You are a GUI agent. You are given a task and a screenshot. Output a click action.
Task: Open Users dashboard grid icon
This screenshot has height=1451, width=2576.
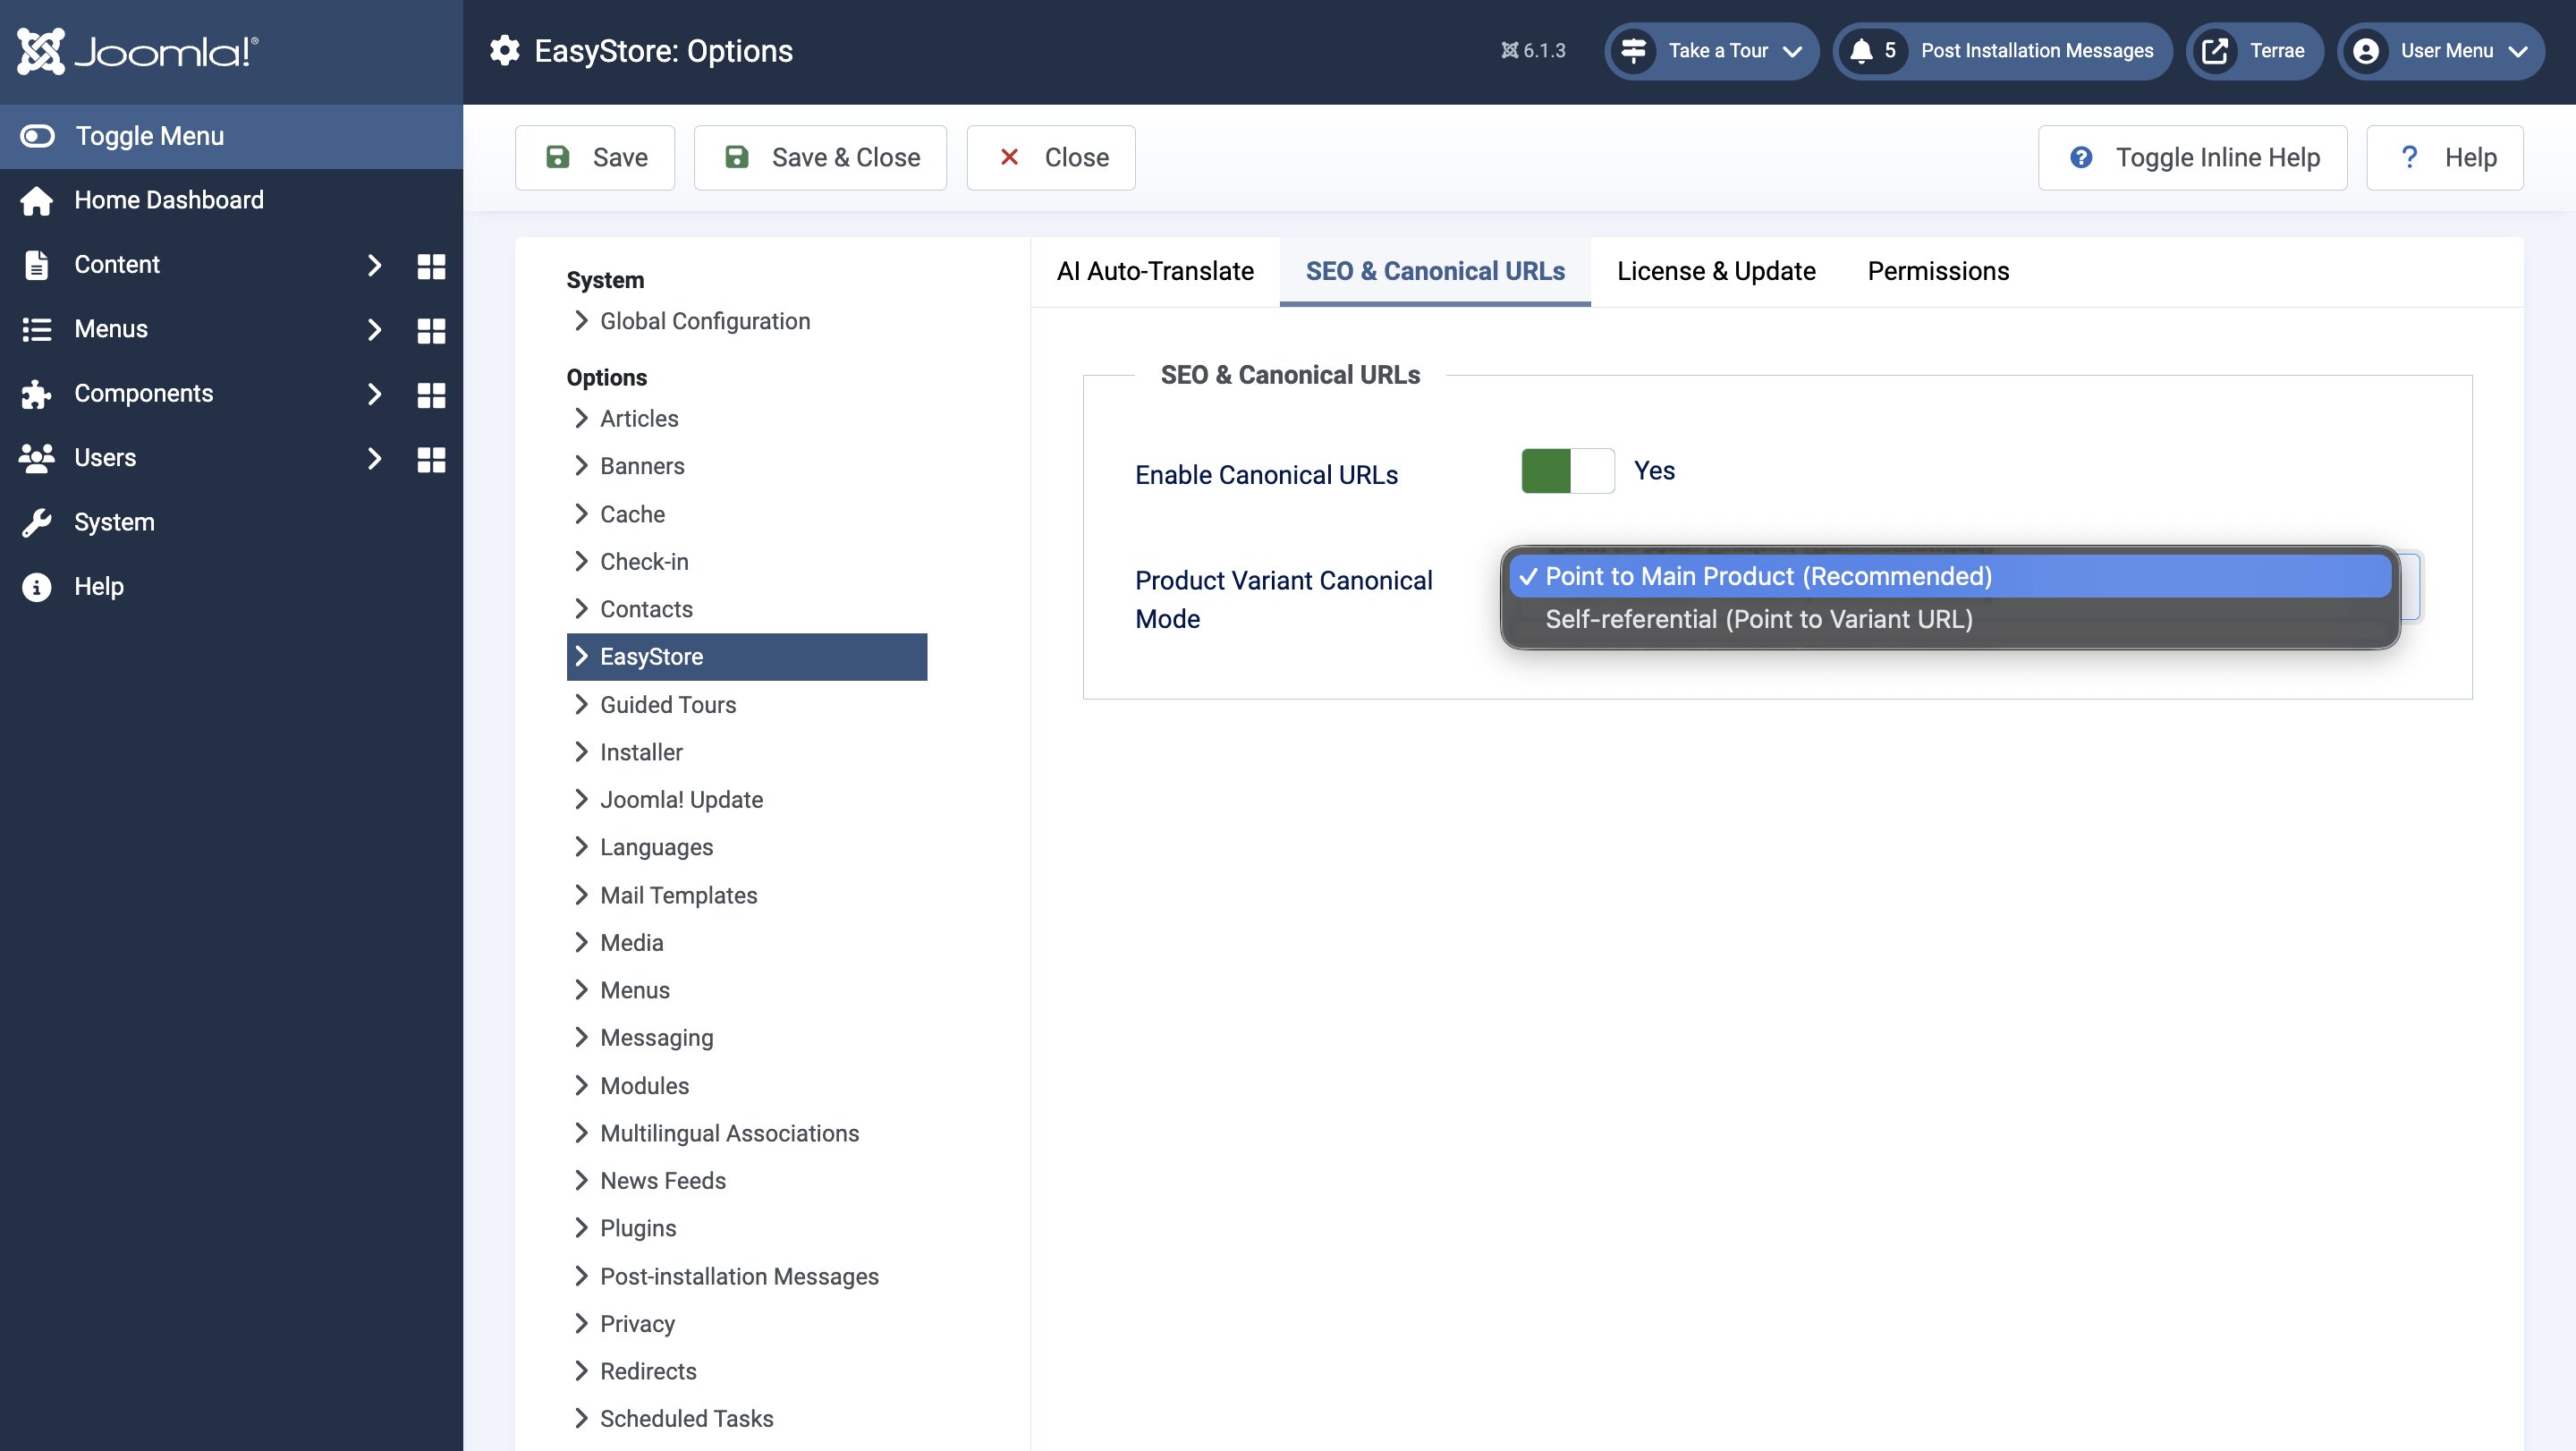tap(431, 459)
